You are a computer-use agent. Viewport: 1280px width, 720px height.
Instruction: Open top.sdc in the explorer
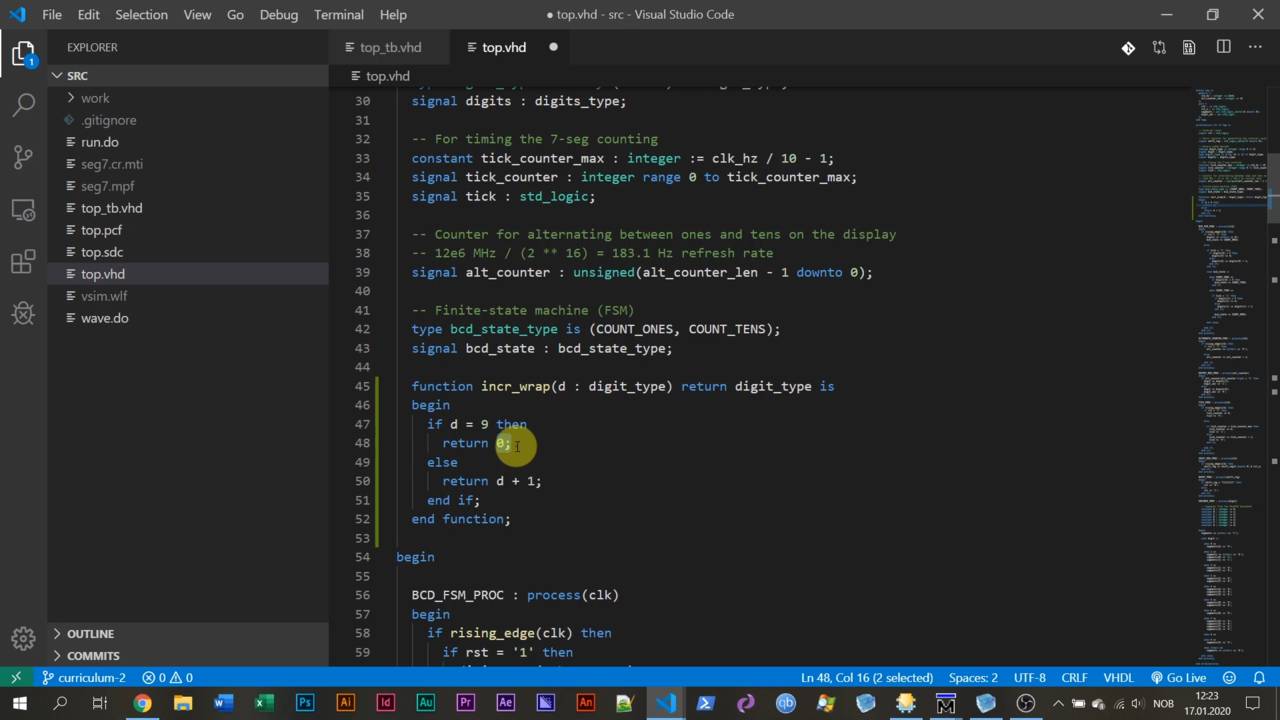tap(188, 252)
